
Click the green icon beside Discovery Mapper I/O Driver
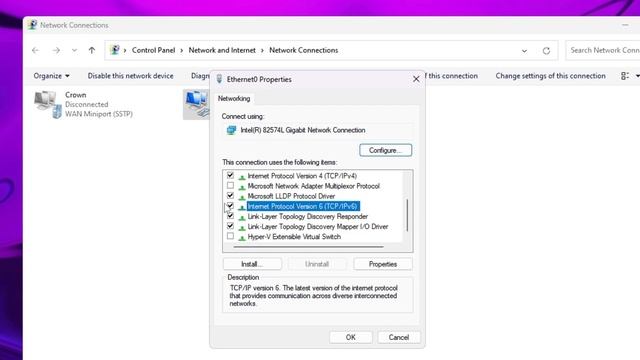pyautogui.click(x=242, y=228)
